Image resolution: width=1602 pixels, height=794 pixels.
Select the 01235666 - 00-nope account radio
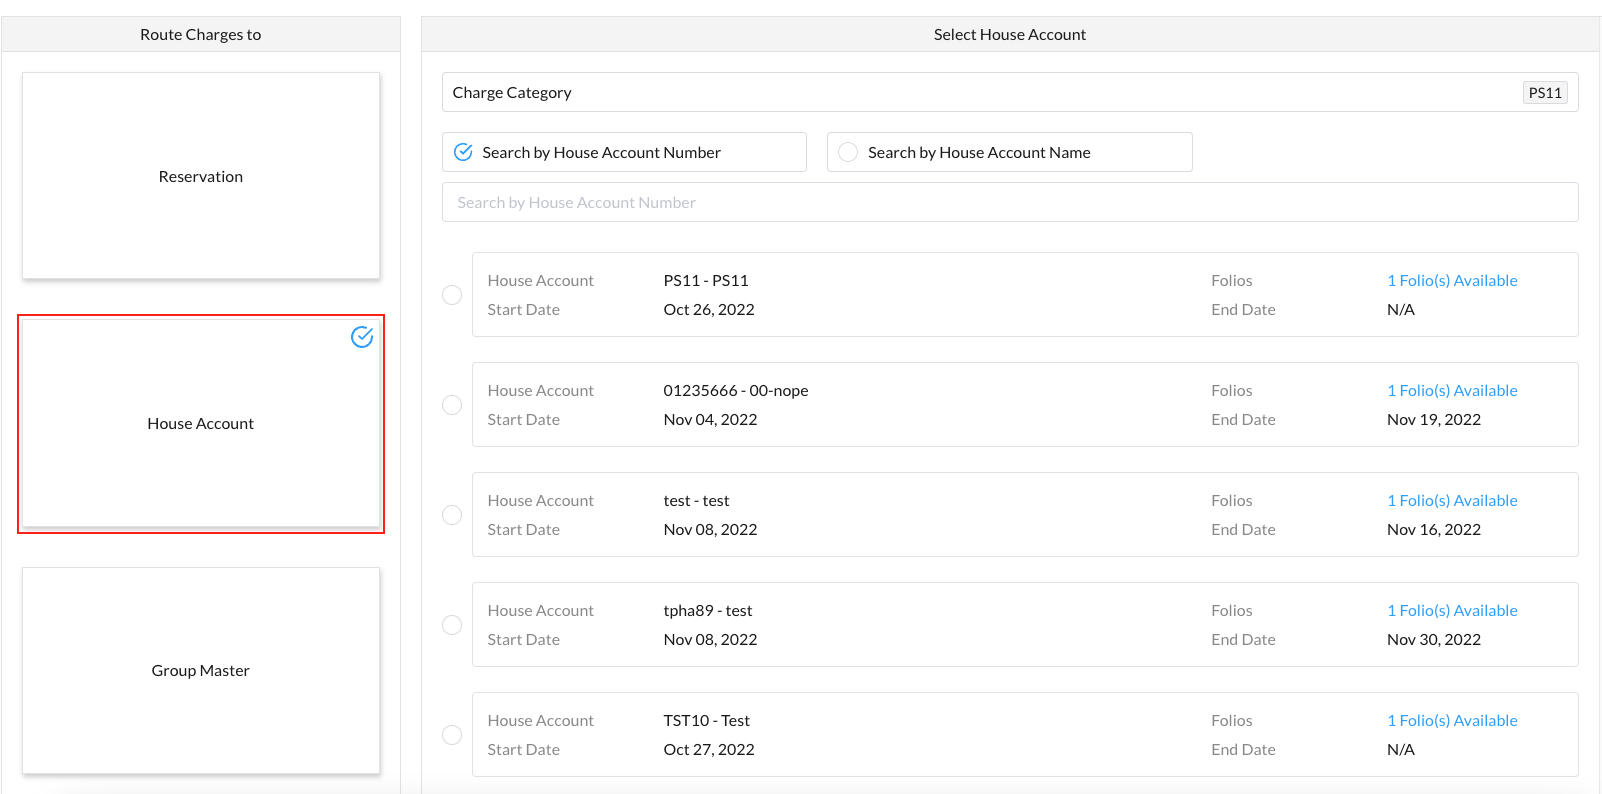click(452, 405)
